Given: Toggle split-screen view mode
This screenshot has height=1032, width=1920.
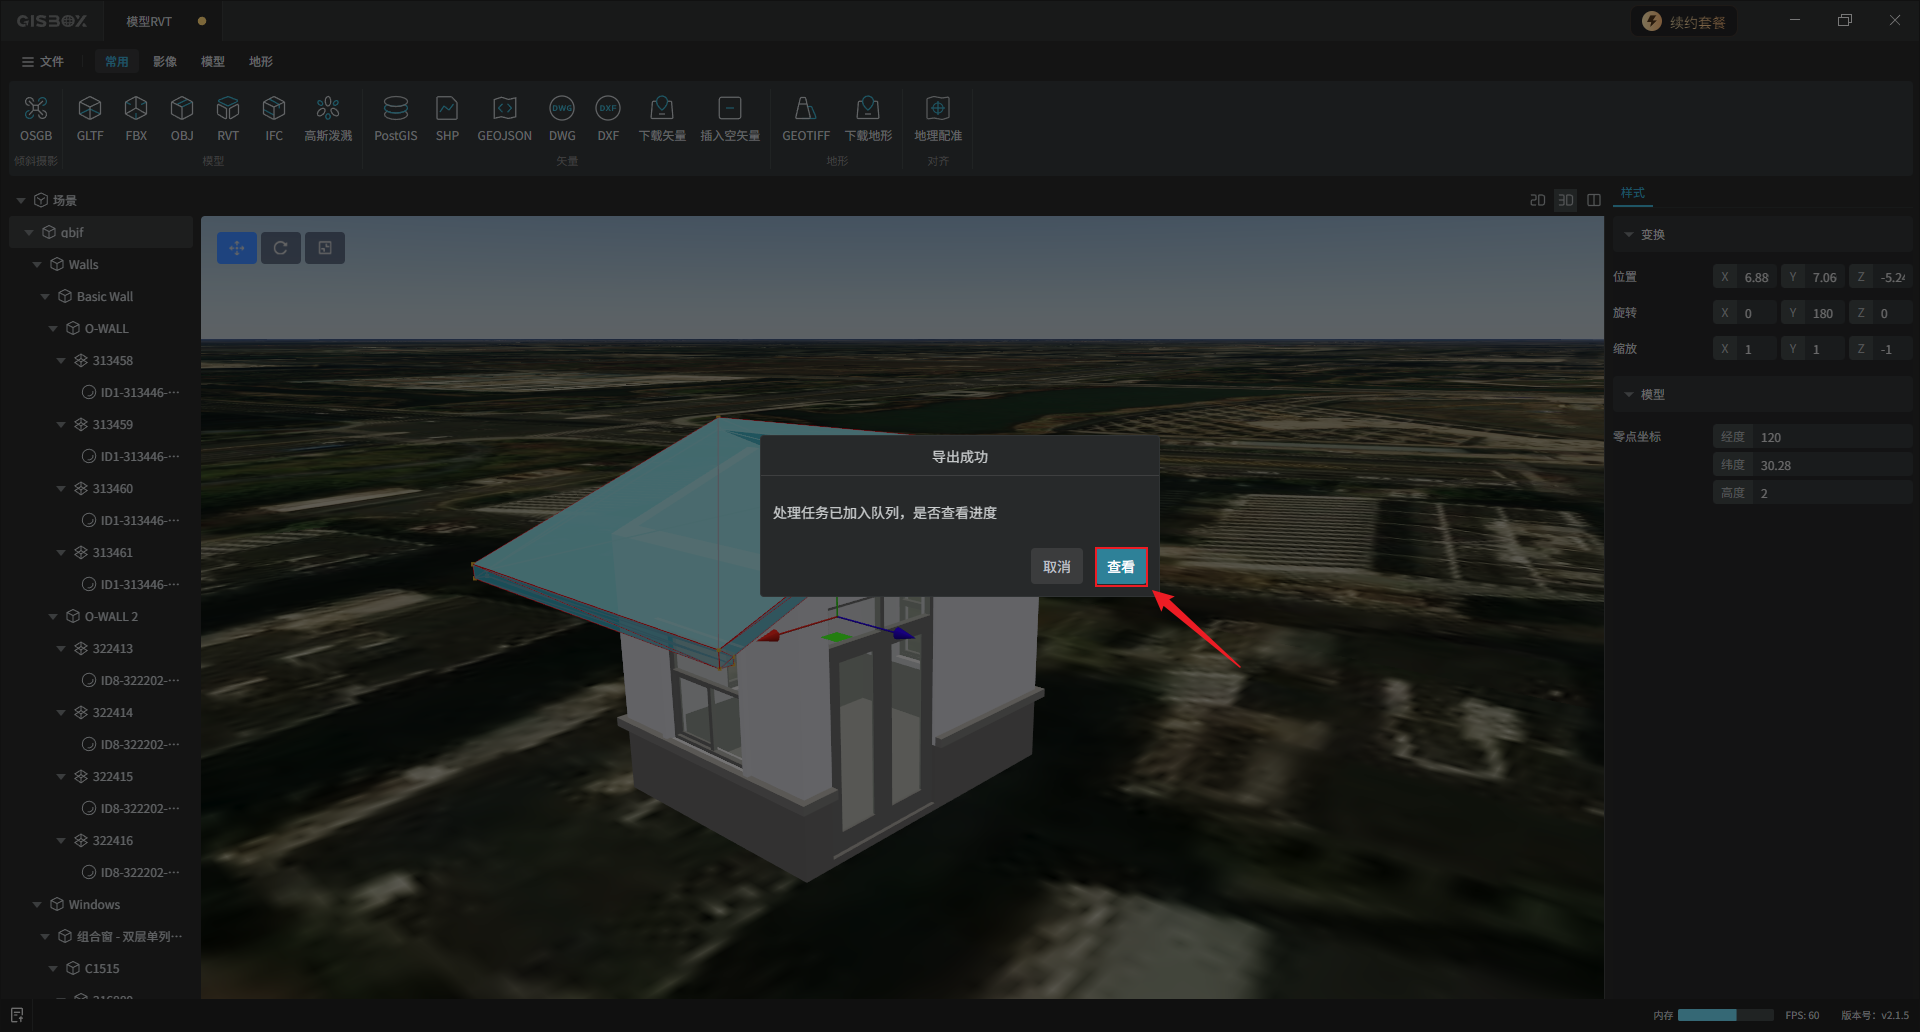Looking at the screenshot, I should pyautogui.click(x=1594, y=200).
